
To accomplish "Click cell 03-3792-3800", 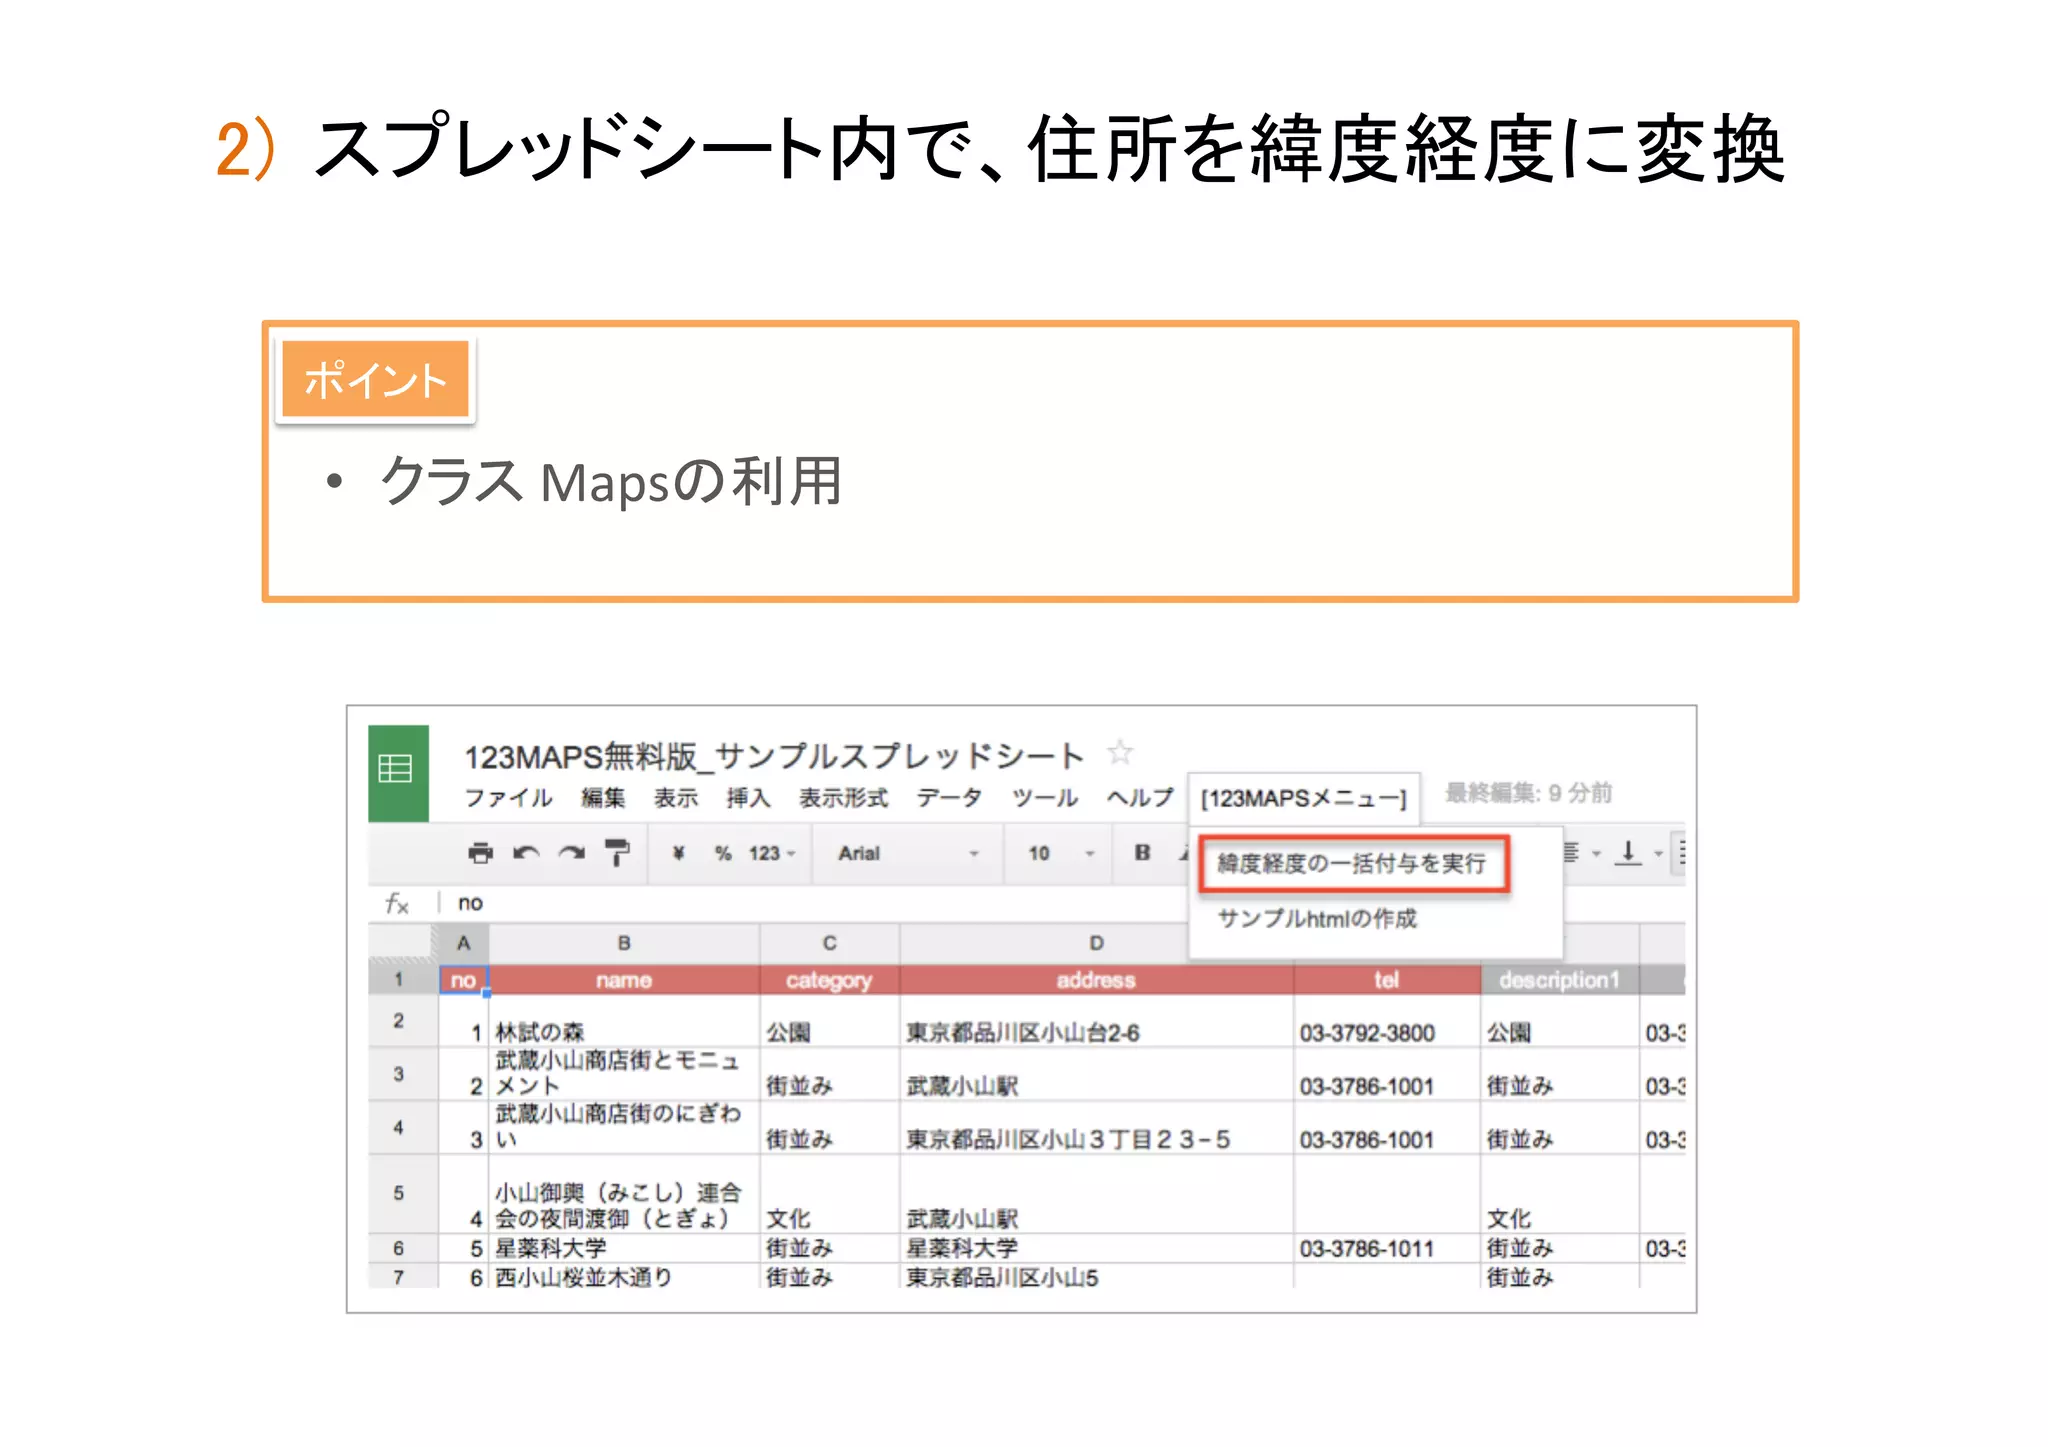I will [1387, 1021].
